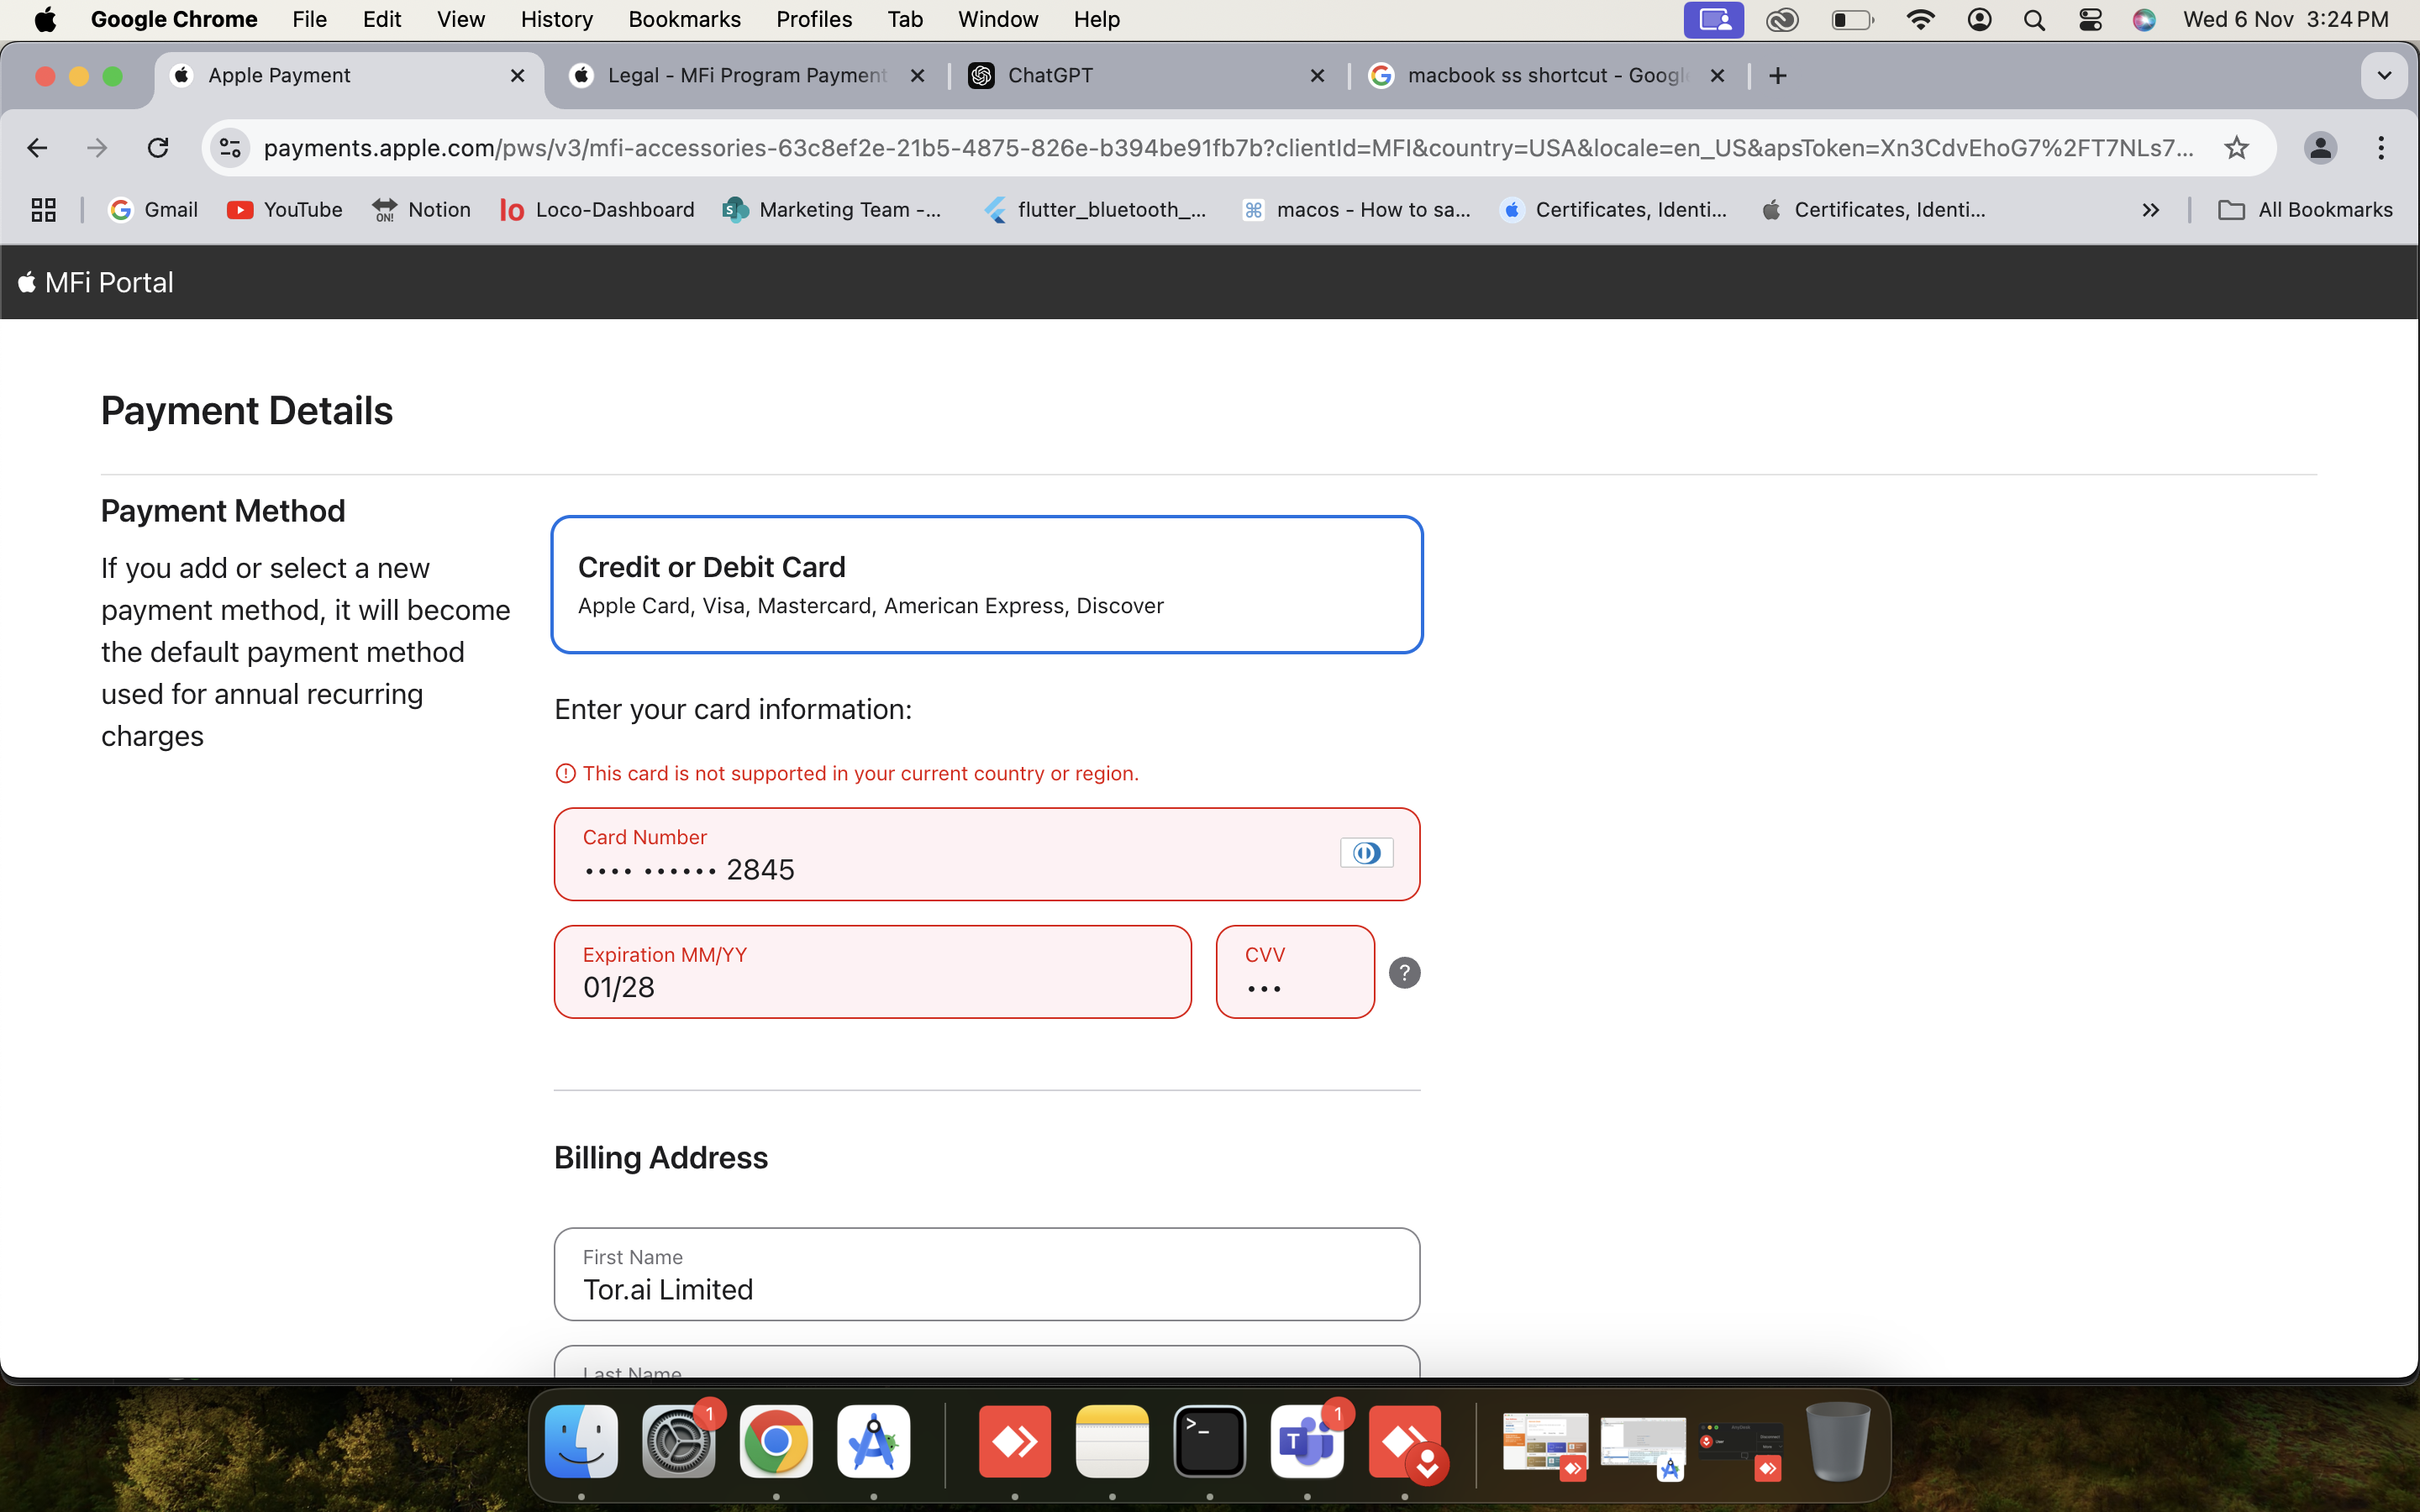Open Chrome three-dot menu

(x=2381, y=148)
